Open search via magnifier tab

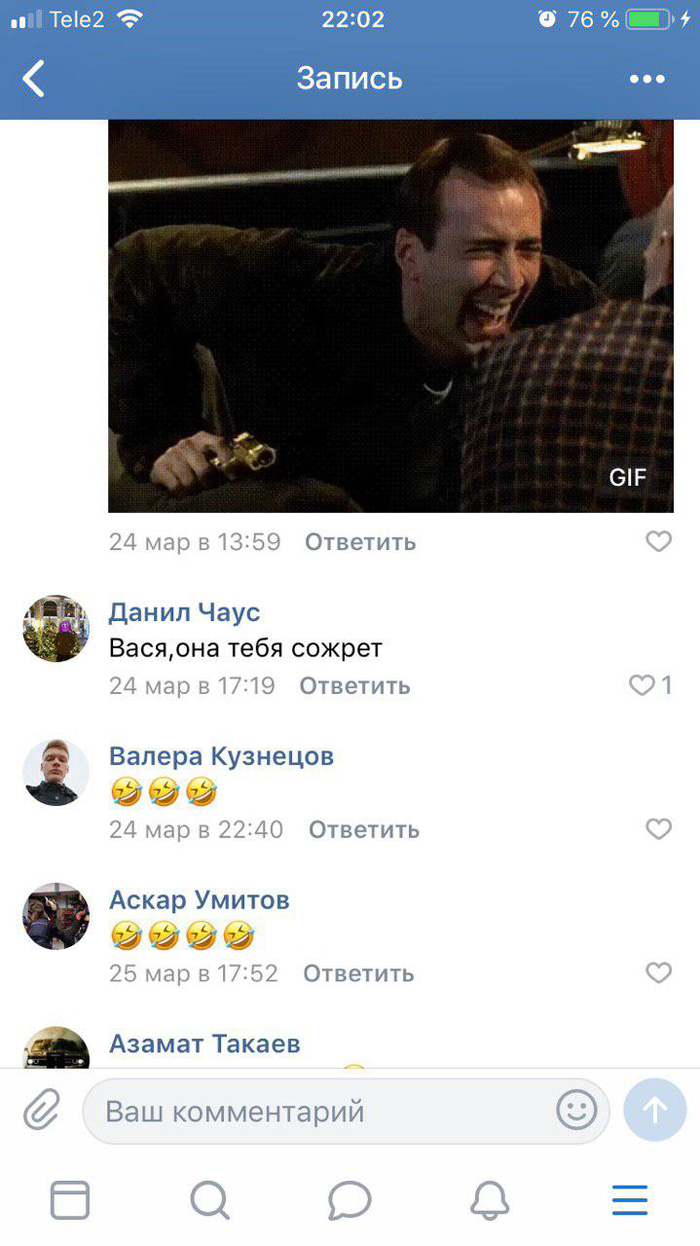click(x=210, y=1199)
